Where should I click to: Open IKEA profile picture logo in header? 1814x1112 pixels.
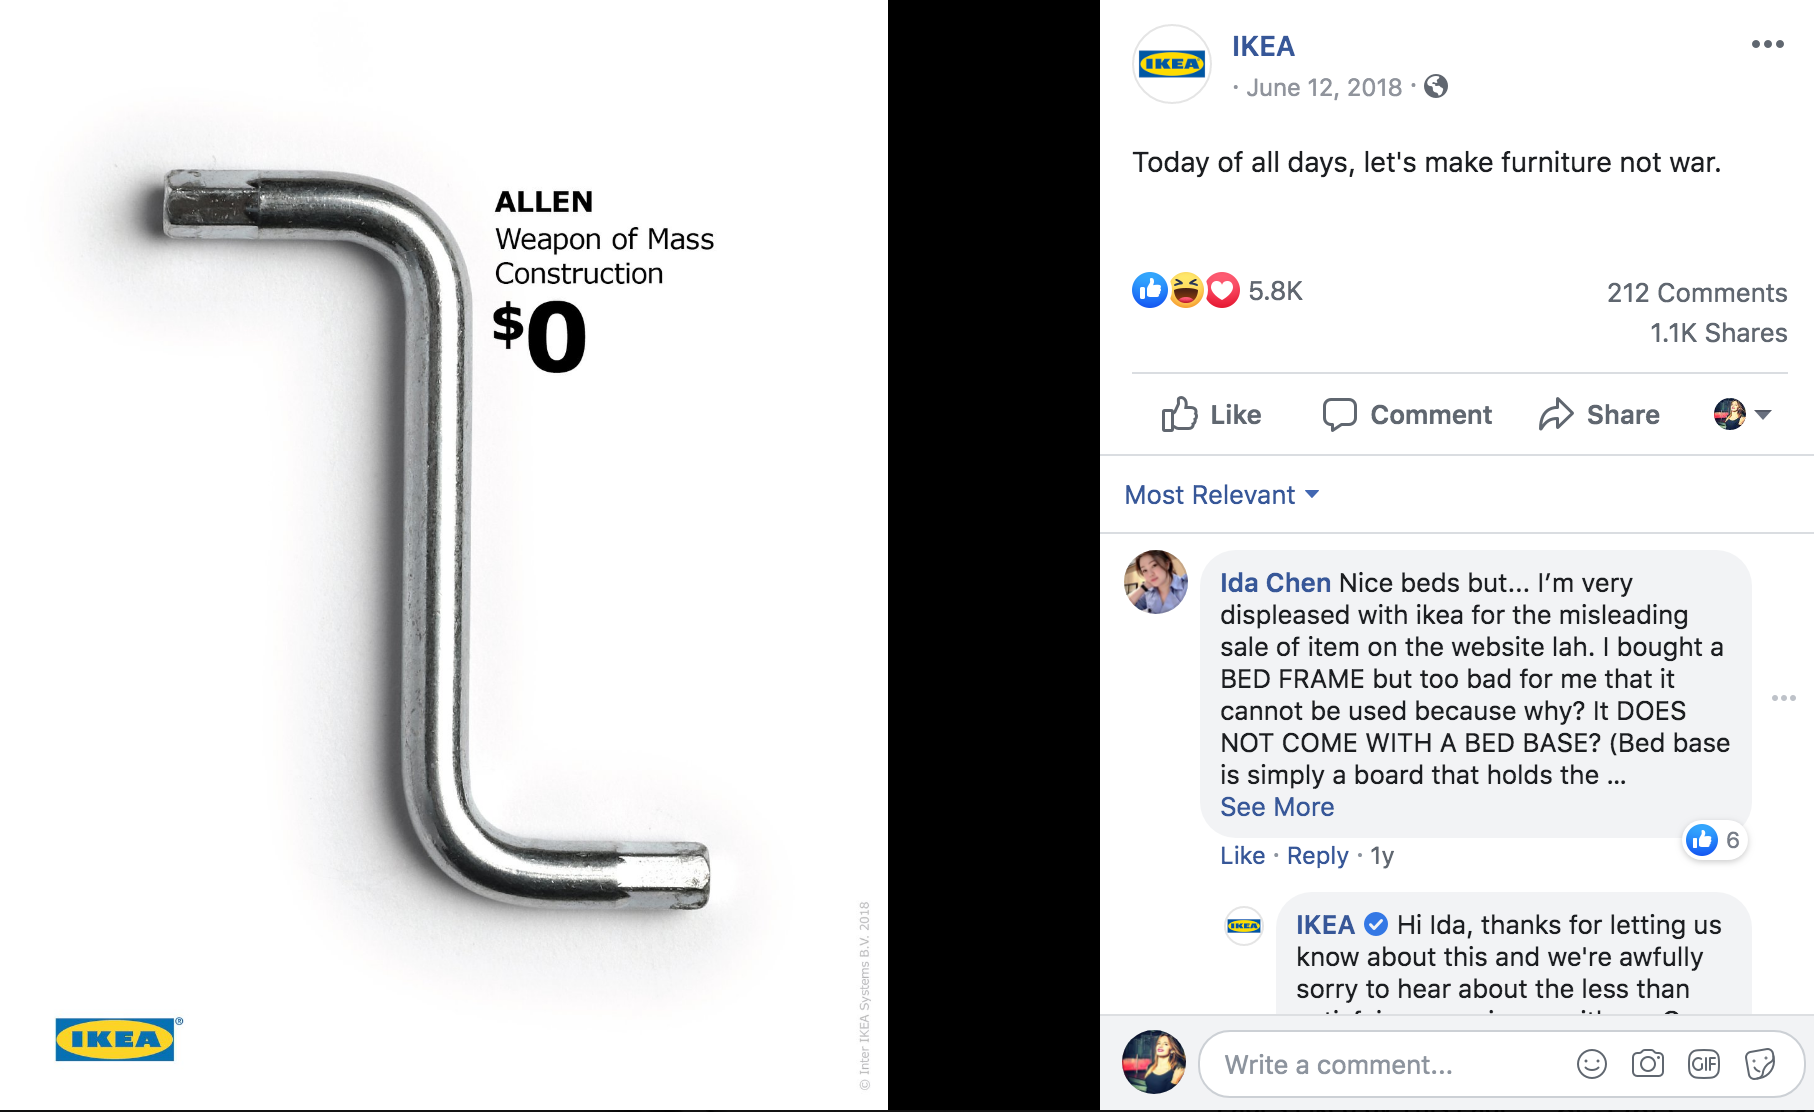click(x=1171, y=64)
